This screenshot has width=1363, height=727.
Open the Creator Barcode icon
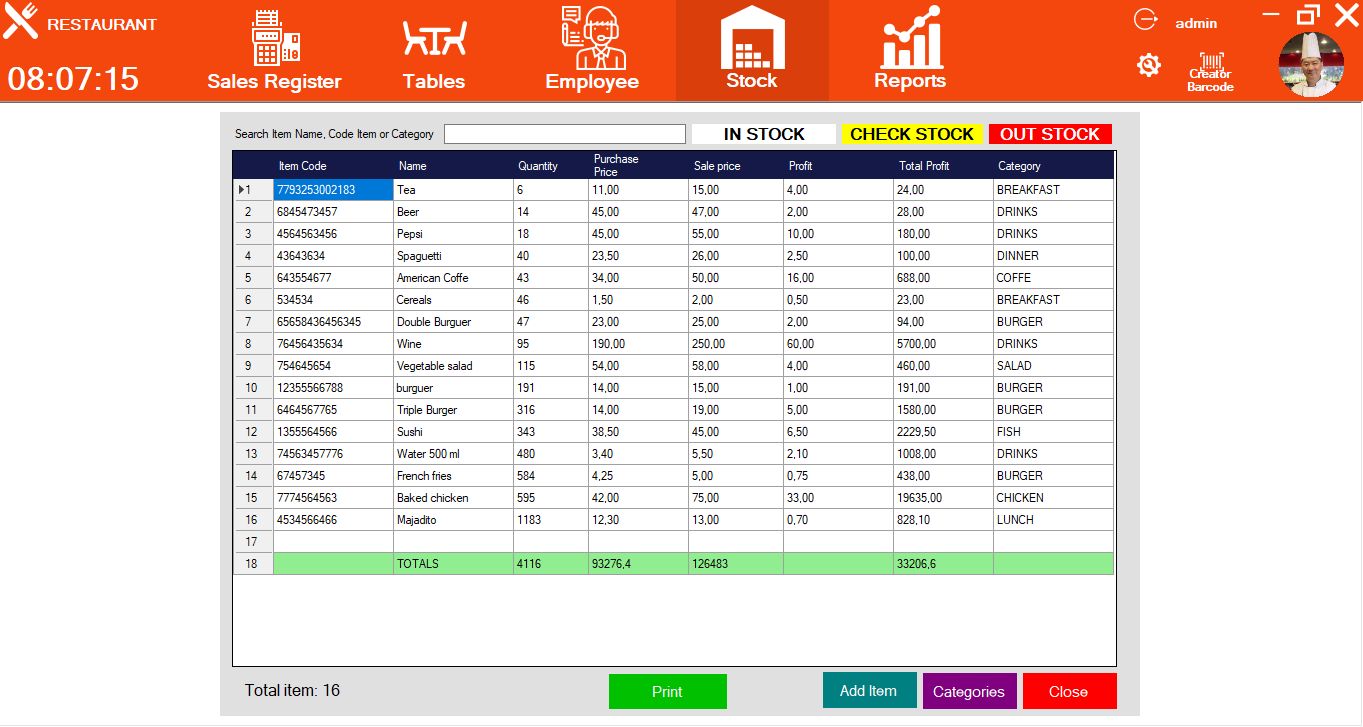pos(1210,72)
